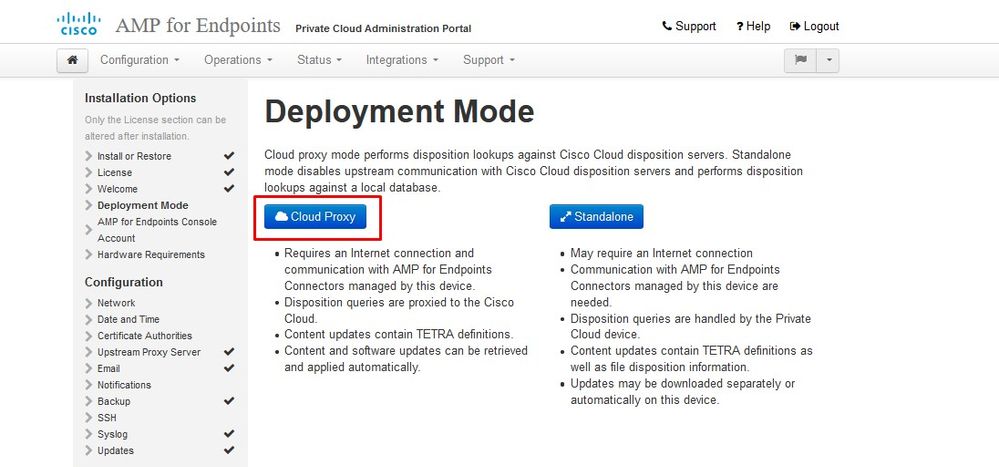Click the chevron beside Network

(x=89, y=303)
